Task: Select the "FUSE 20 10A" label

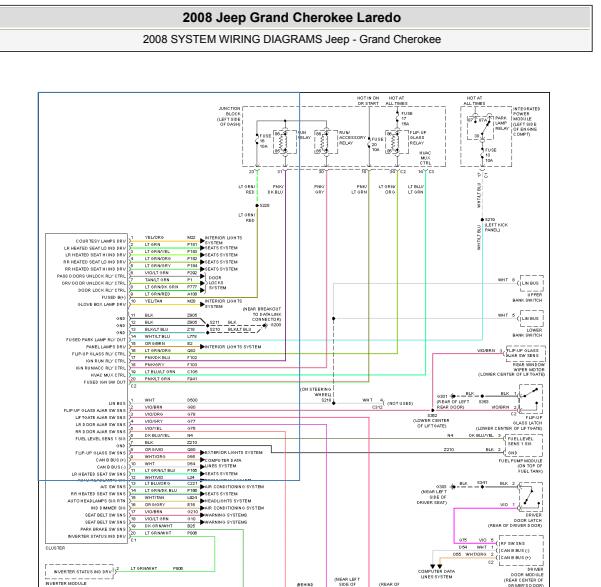Action: (377, 144)
